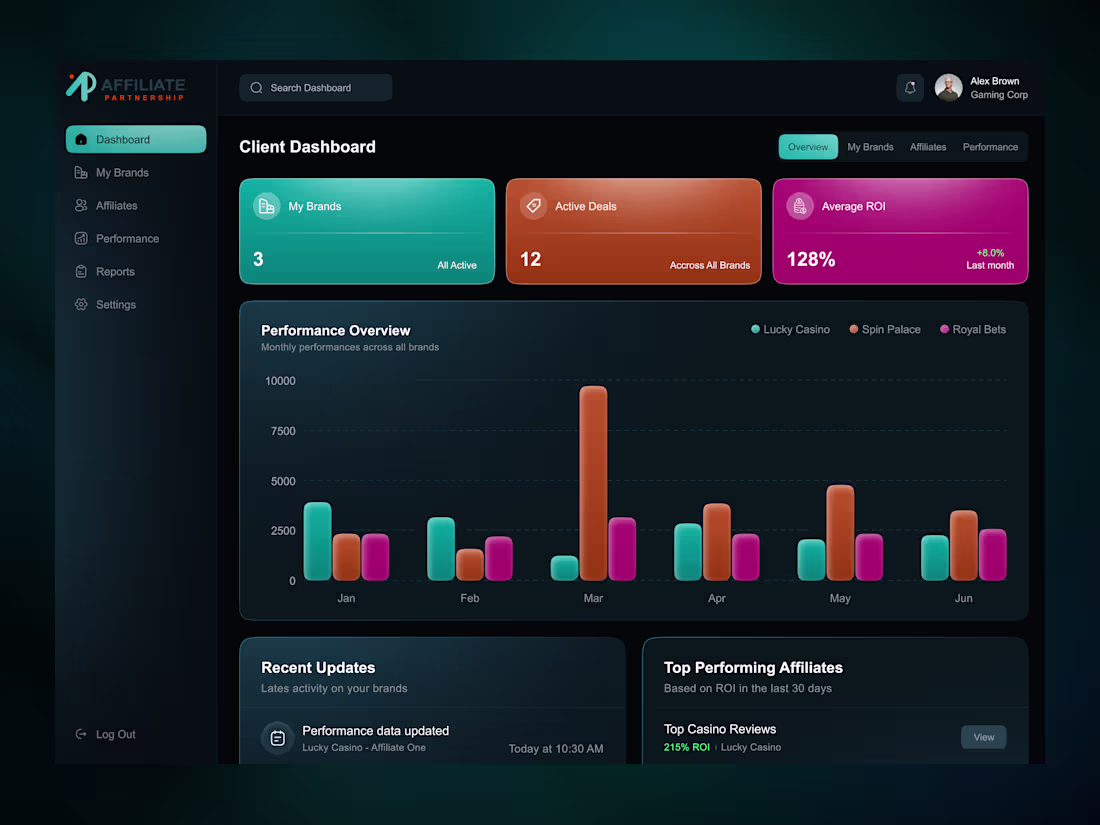This screenshot has width=1100, height=825.
Task: Click the Settings gear icon
Action: [81, 304]
